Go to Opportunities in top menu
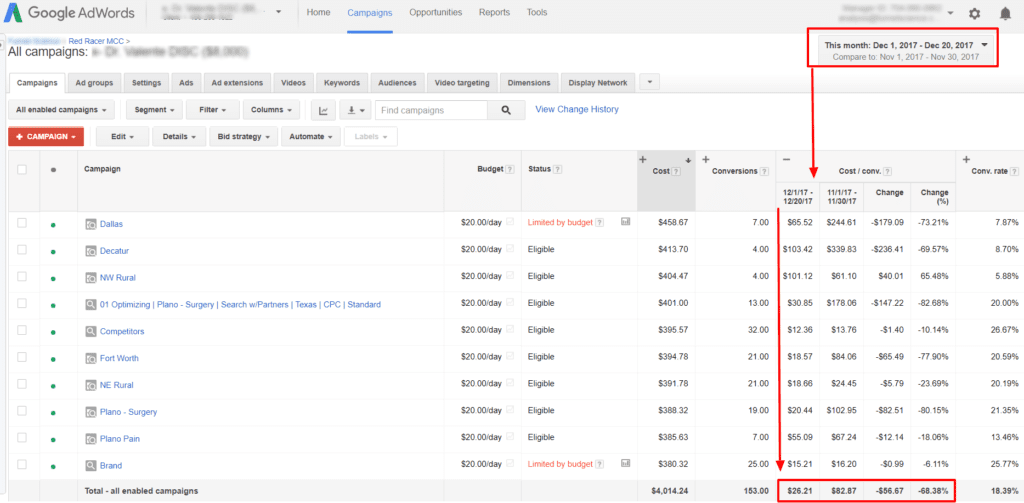 (435, 13)
